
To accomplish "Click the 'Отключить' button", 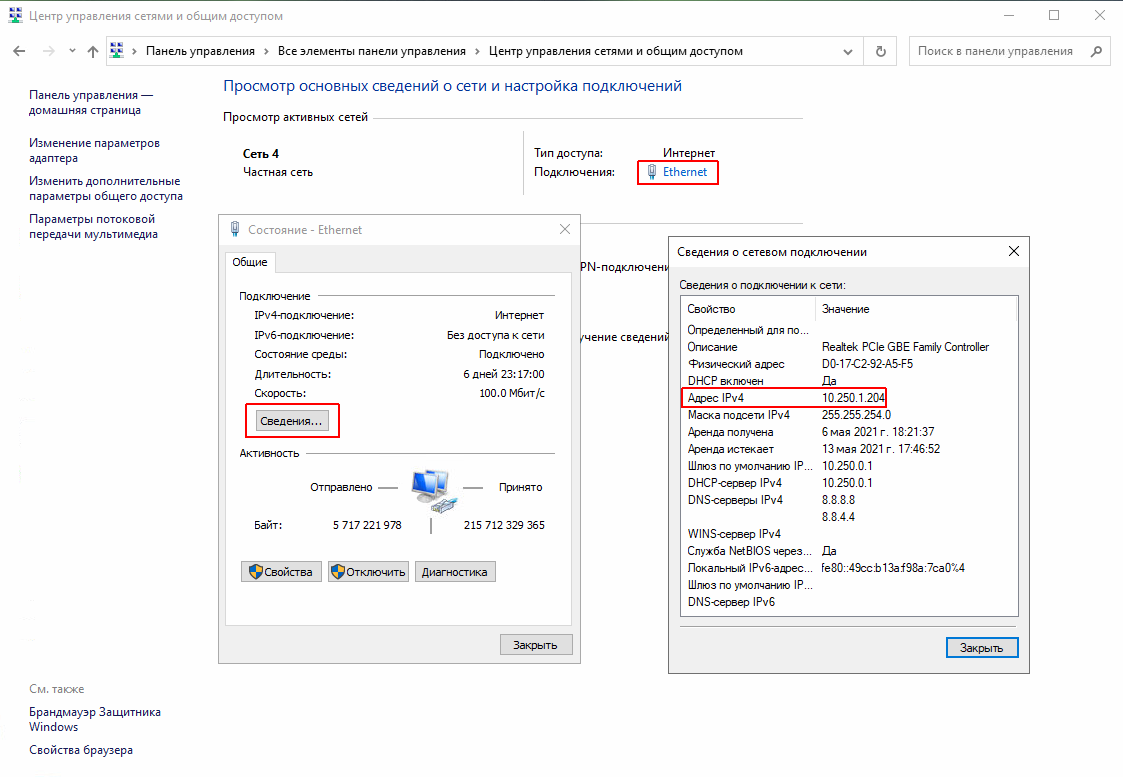I will [368, 571].
